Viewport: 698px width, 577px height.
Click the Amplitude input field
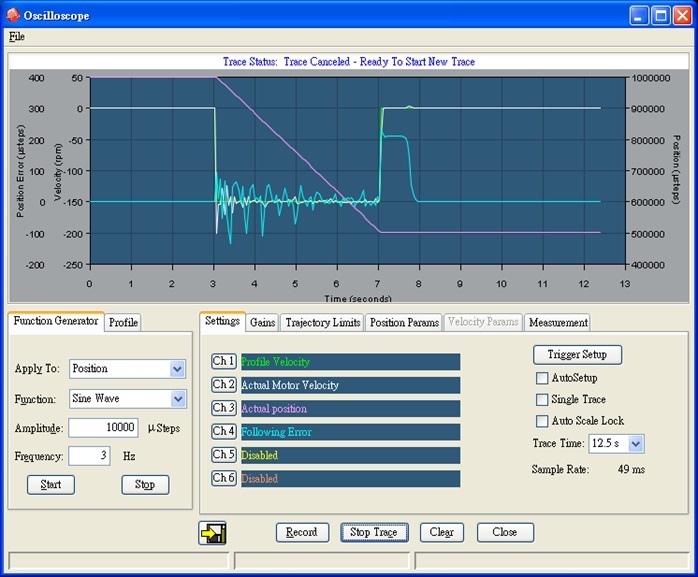[103, 428]
